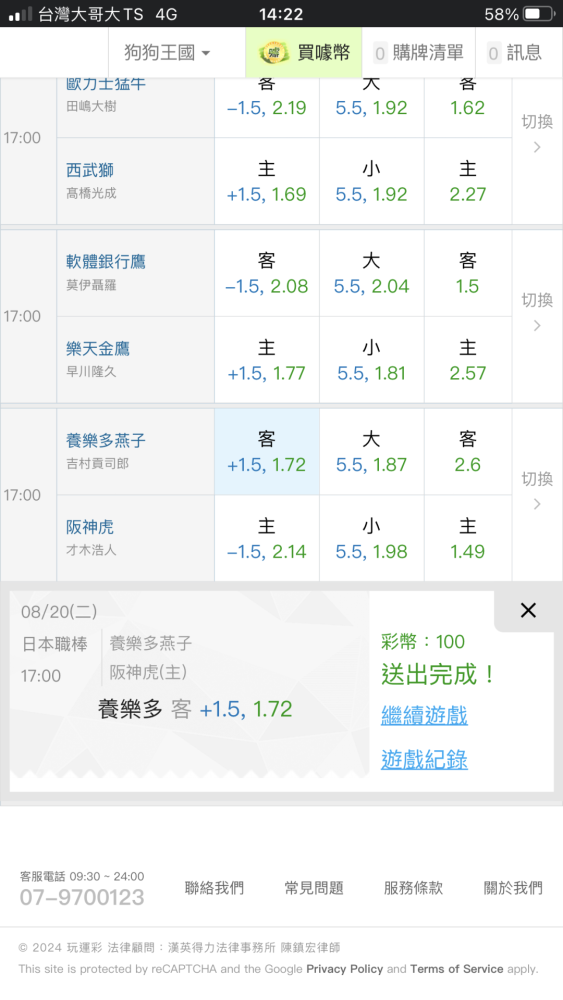Pick 主 2.27 moneyline for 西武獅

click(x=468, y=181)
